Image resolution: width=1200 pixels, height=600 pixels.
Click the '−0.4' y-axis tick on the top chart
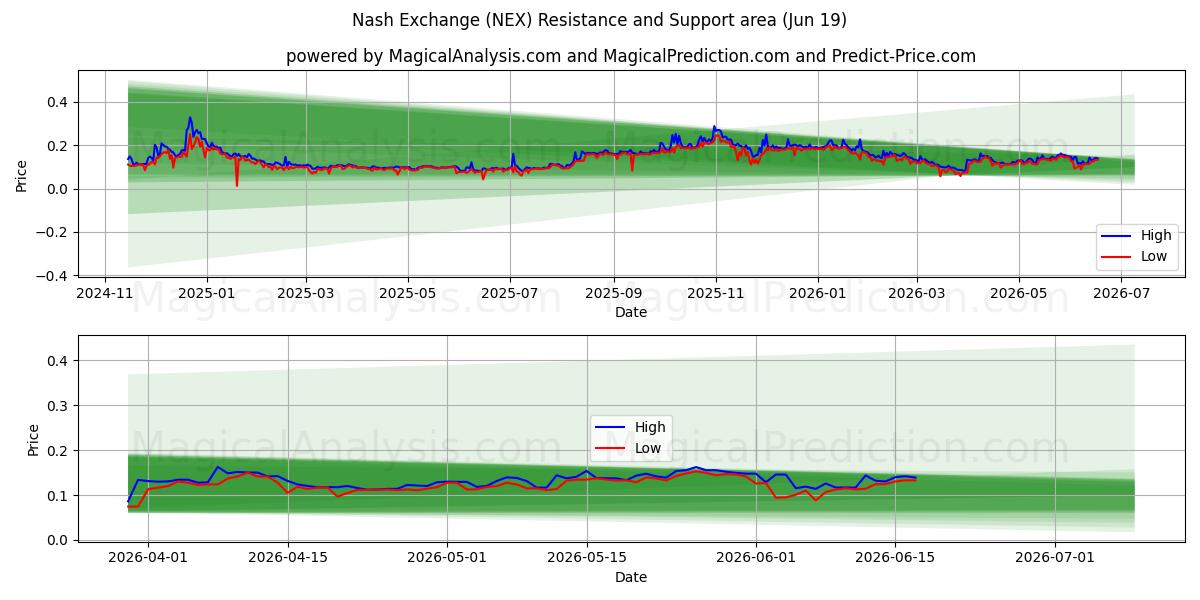52,276
